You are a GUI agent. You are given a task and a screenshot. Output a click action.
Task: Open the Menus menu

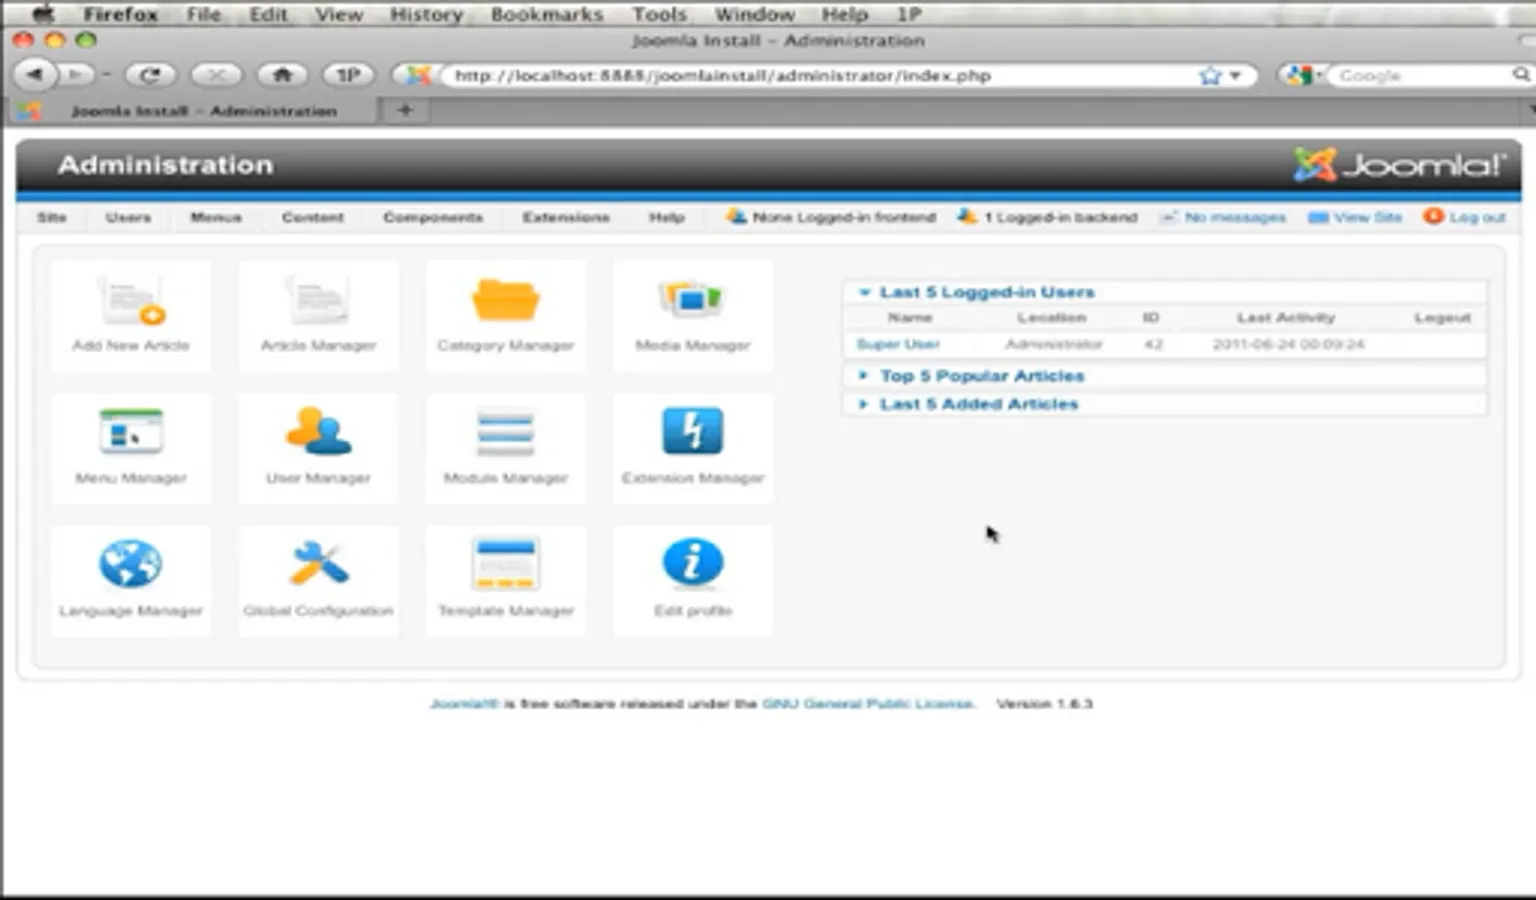coord(216,217)
